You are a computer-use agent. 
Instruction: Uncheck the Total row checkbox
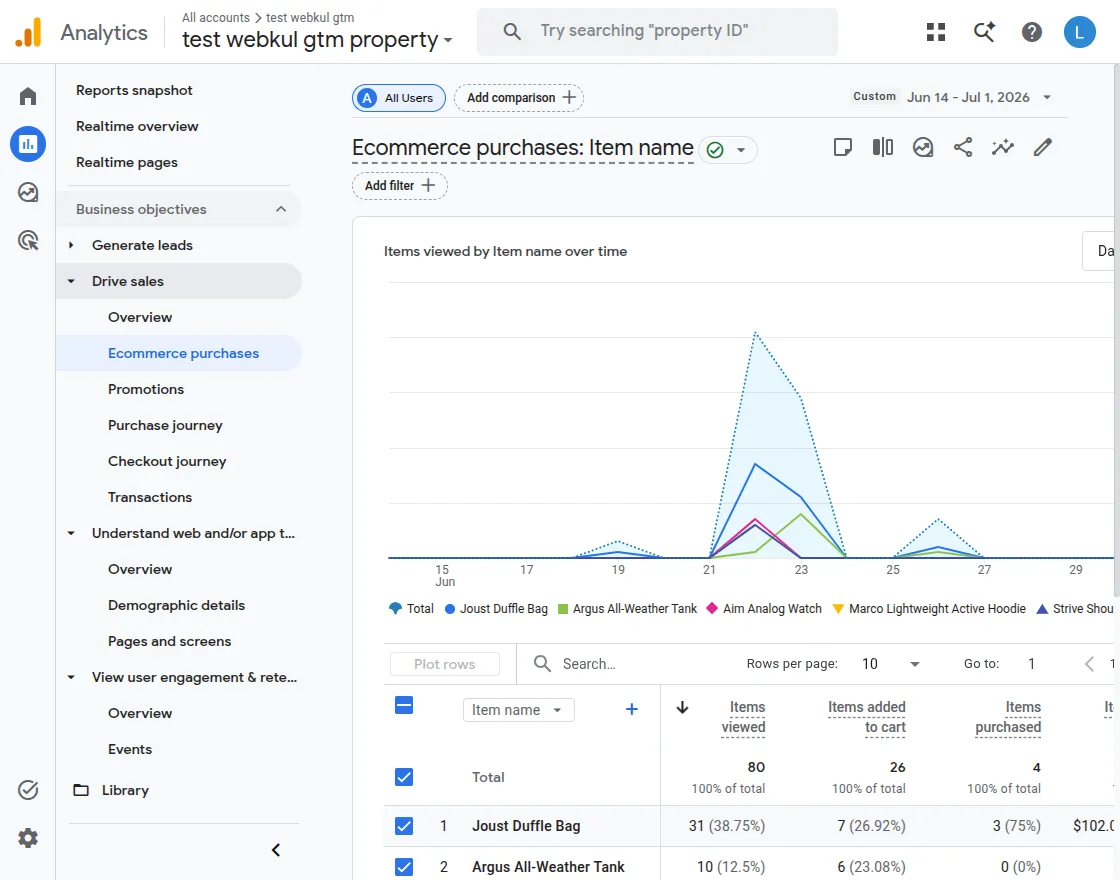point(404,776)
